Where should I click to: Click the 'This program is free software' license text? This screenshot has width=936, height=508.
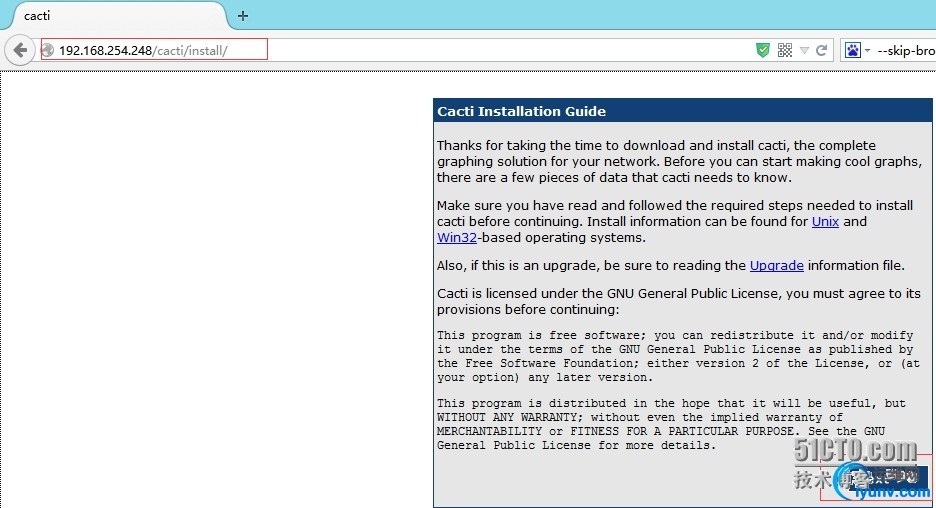678,356
